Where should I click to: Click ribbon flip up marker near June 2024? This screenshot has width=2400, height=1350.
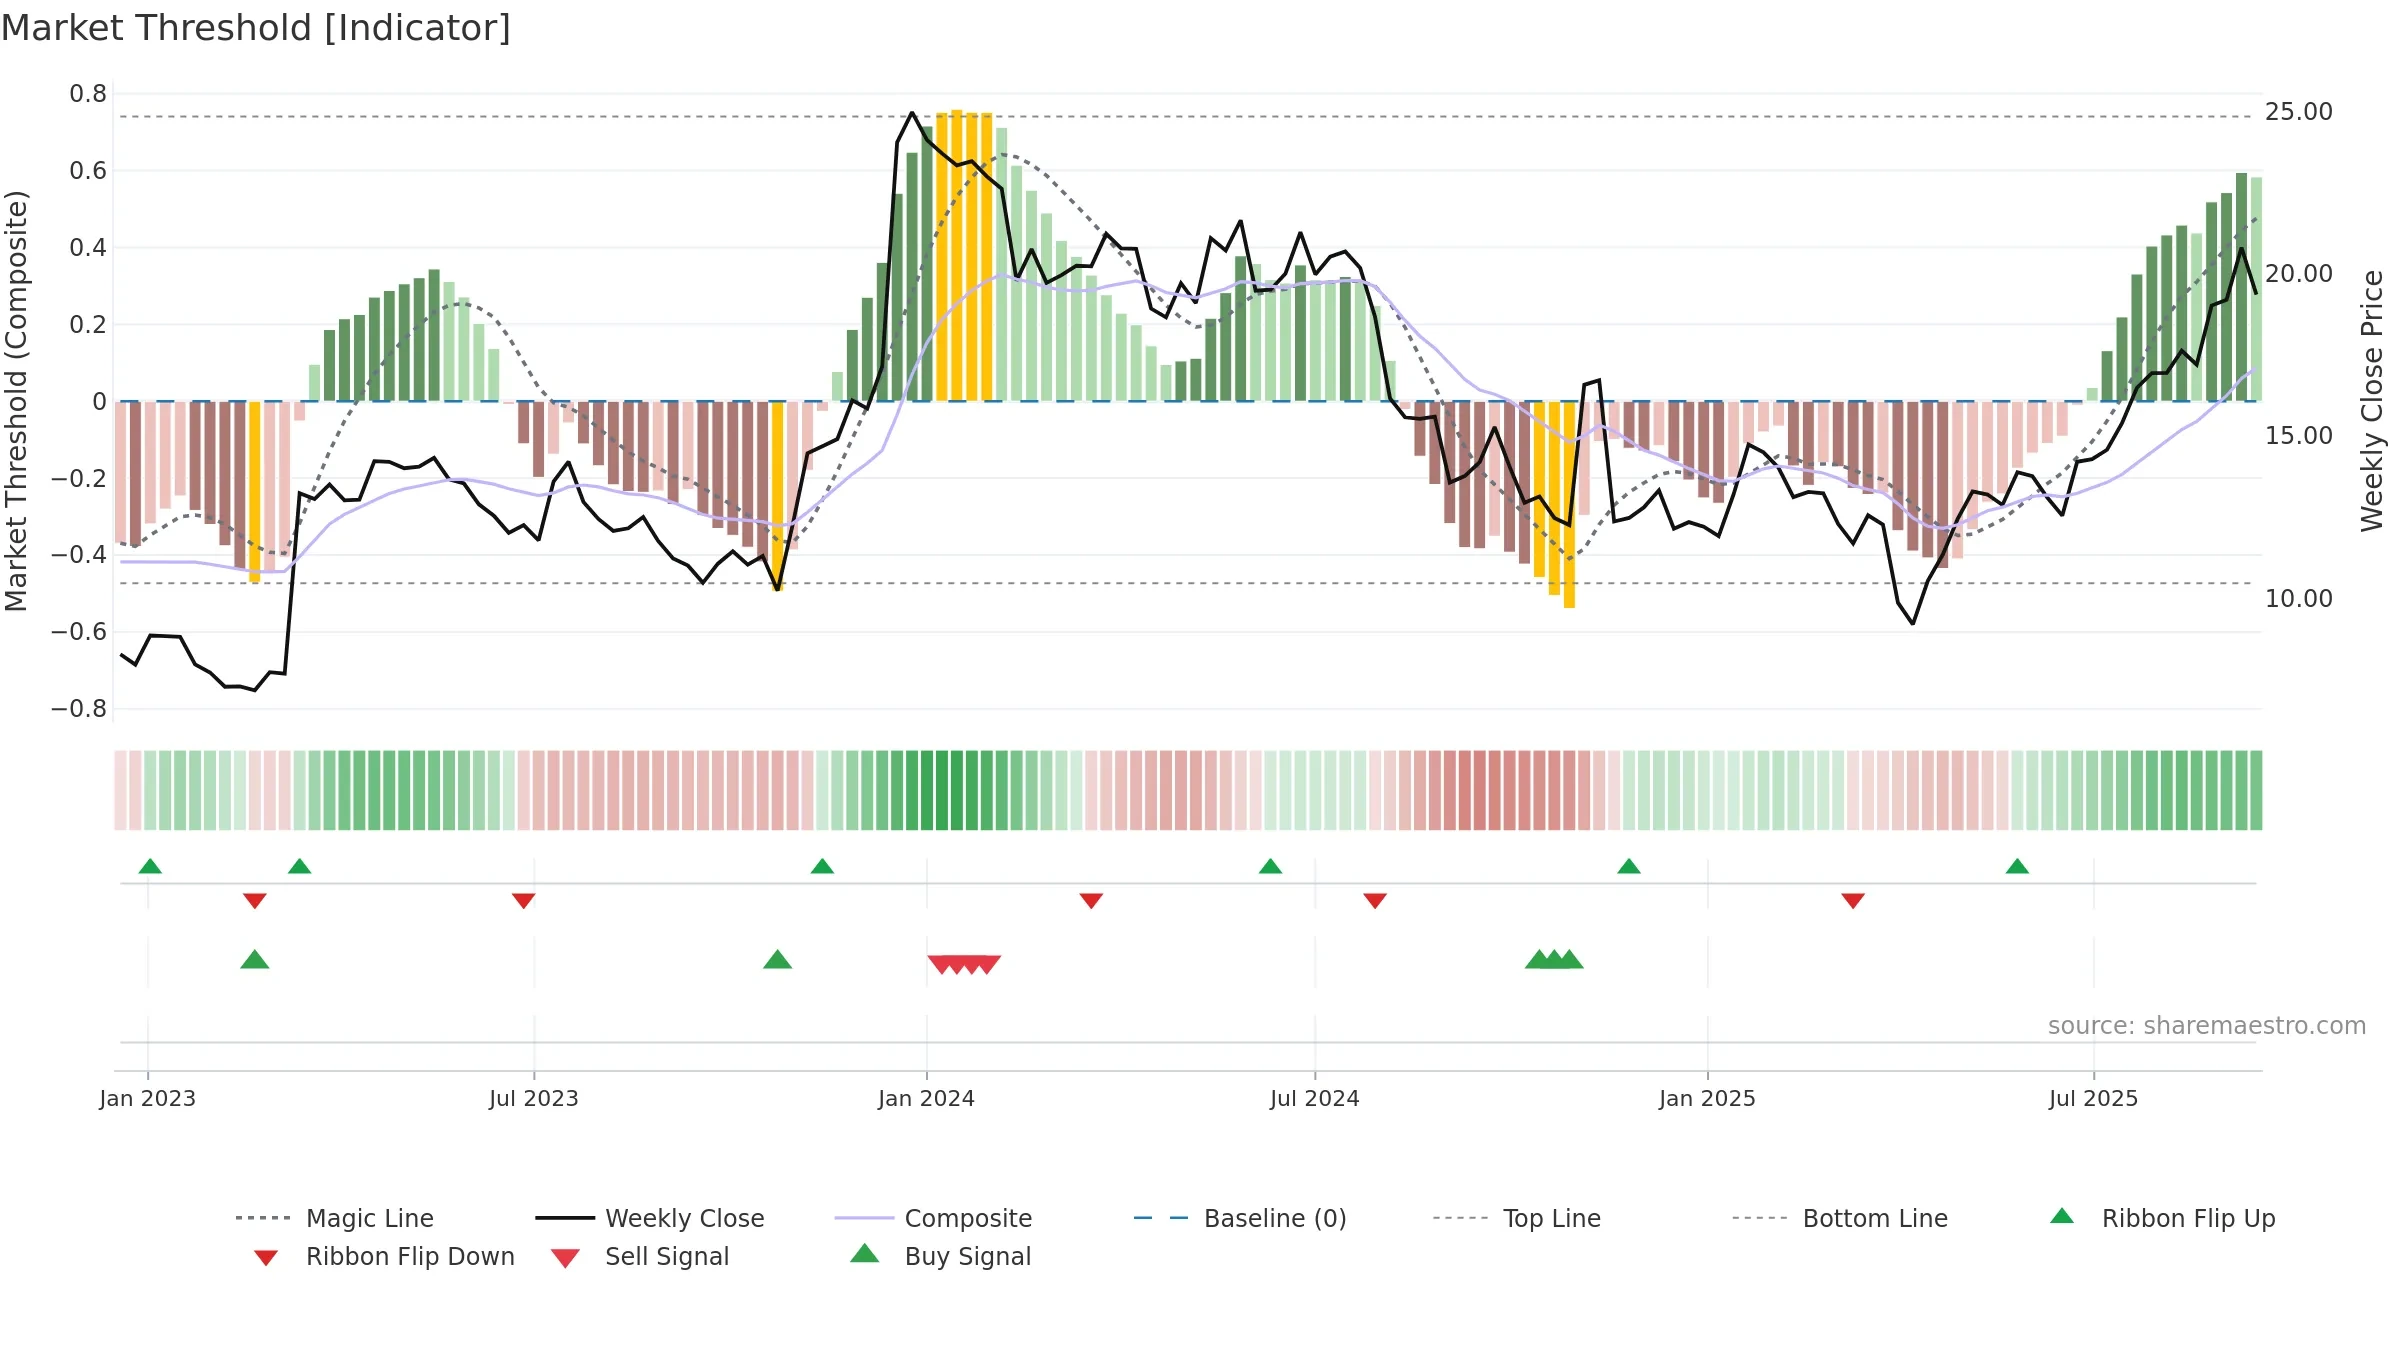tap(1270, 866)
